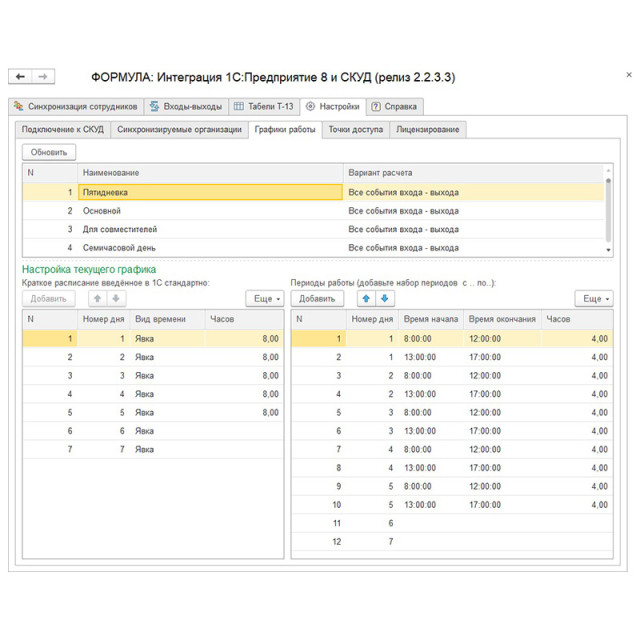This screenshot has height=640, width=640.
Task: Select Подключение к СКУД subtab
Action: pyautogui.click(x=63, y=129)
